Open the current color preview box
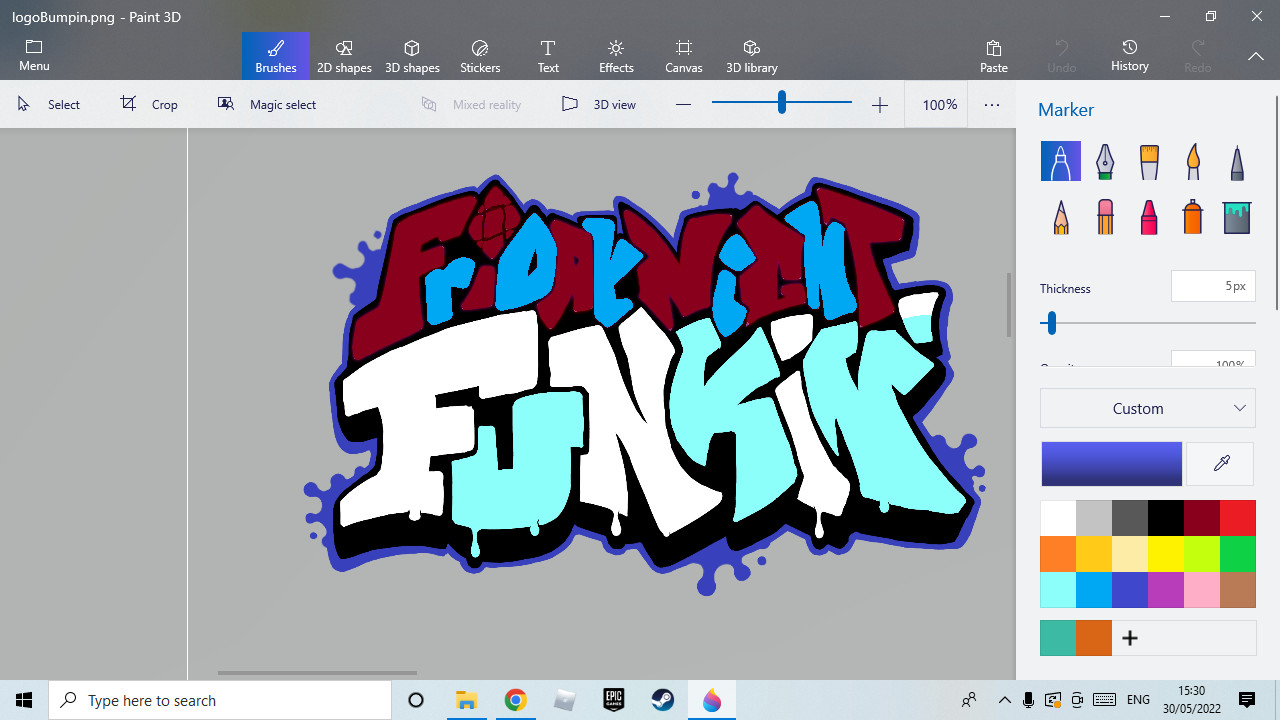This screenshot has width=1280, height=720. [1112, 464]
